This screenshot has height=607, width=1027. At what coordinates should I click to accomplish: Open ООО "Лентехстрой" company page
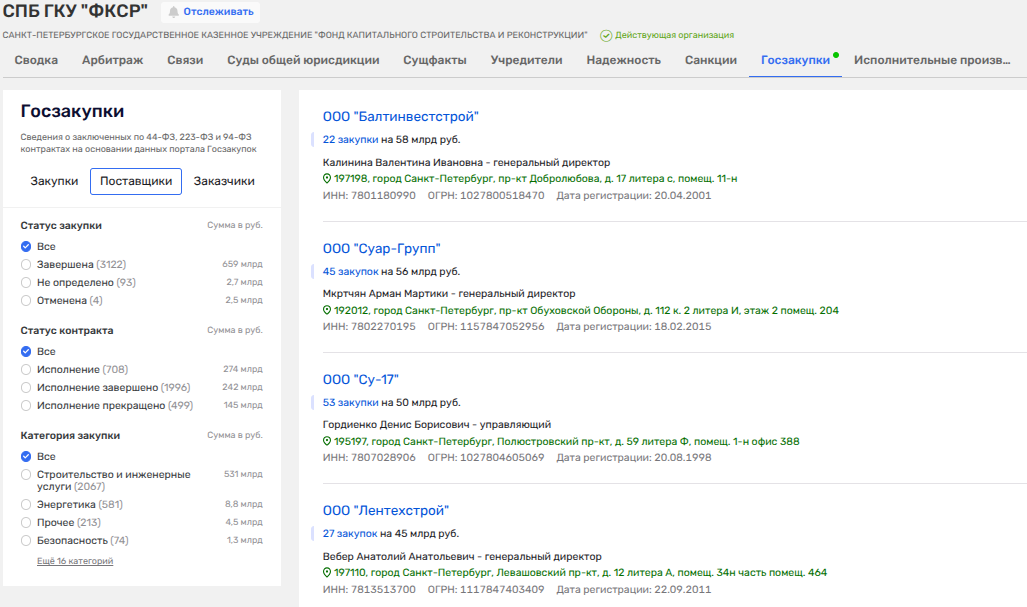[x=386, y=511]
